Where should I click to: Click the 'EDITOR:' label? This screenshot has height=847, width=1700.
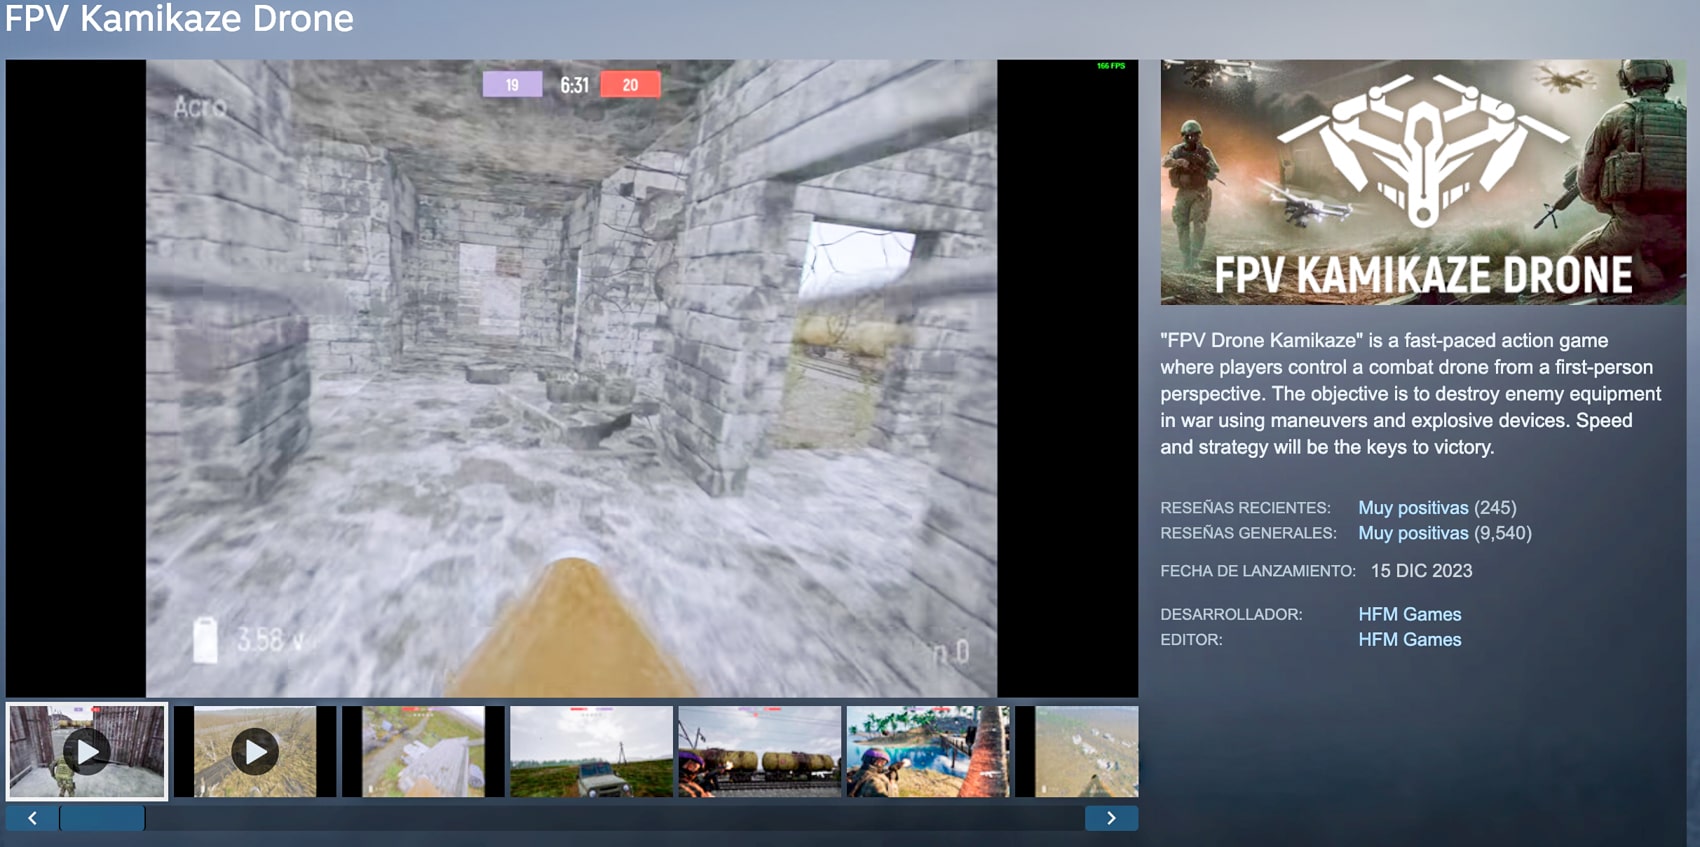coord(1191,640)
